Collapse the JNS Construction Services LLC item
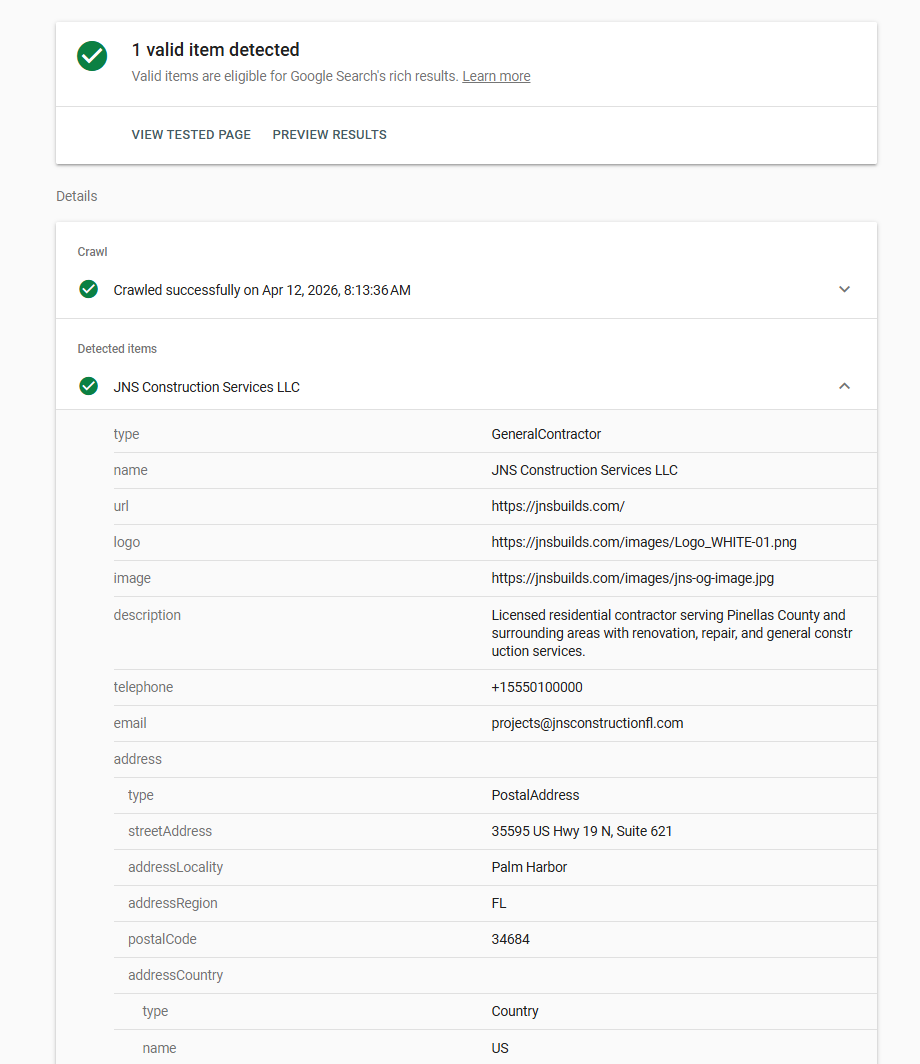Image resolution: width=920 pixels, height=1064 pixels. coord(844,385)
